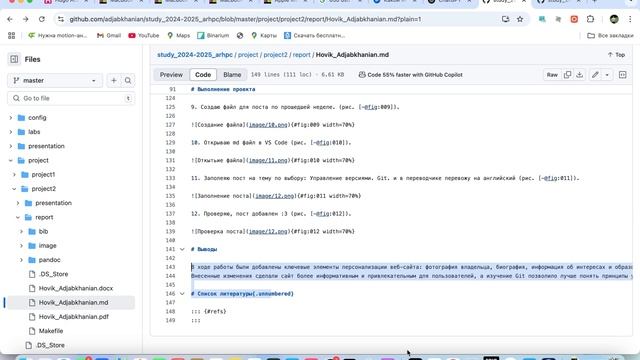The height and width of the screenshot is (360, 640).
Task: Expand the bib folder
Action: click(x=22, y=231)
